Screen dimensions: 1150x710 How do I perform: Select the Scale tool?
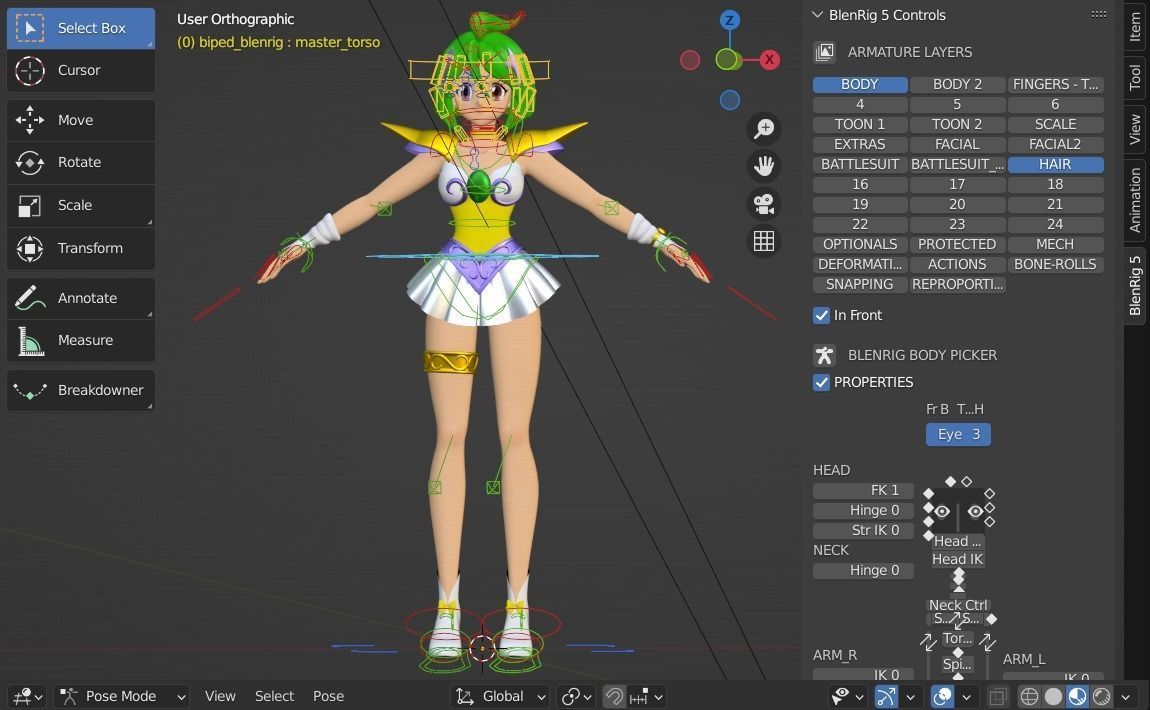click(x=81, y=205)
